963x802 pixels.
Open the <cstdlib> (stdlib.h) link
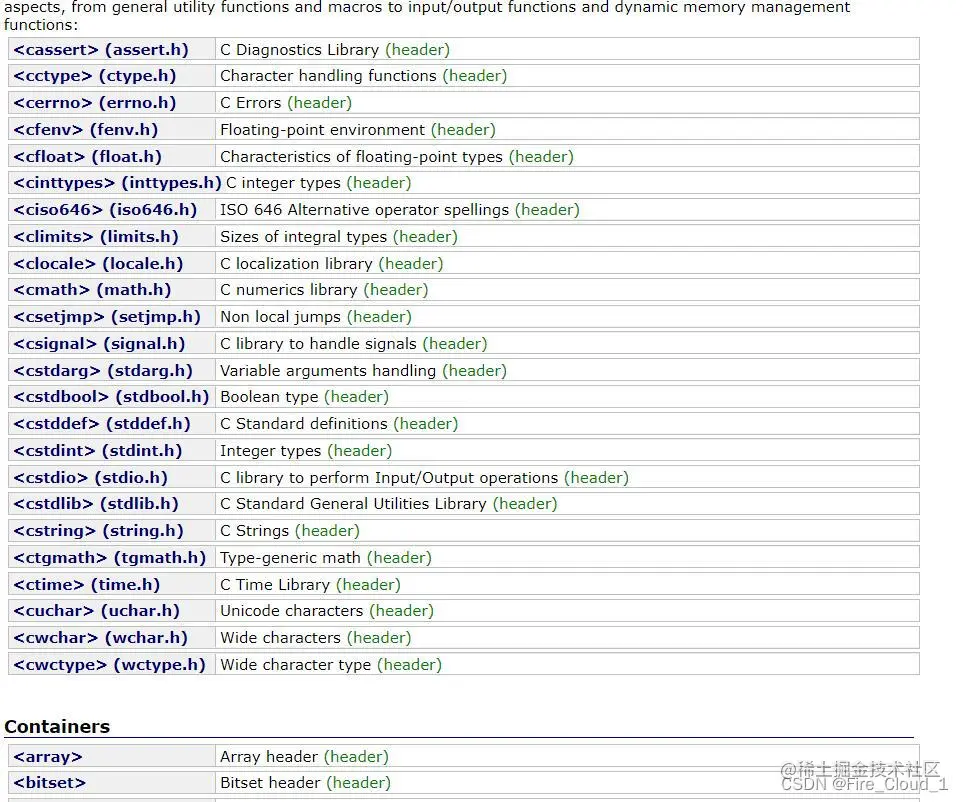[x=96, y=504]
